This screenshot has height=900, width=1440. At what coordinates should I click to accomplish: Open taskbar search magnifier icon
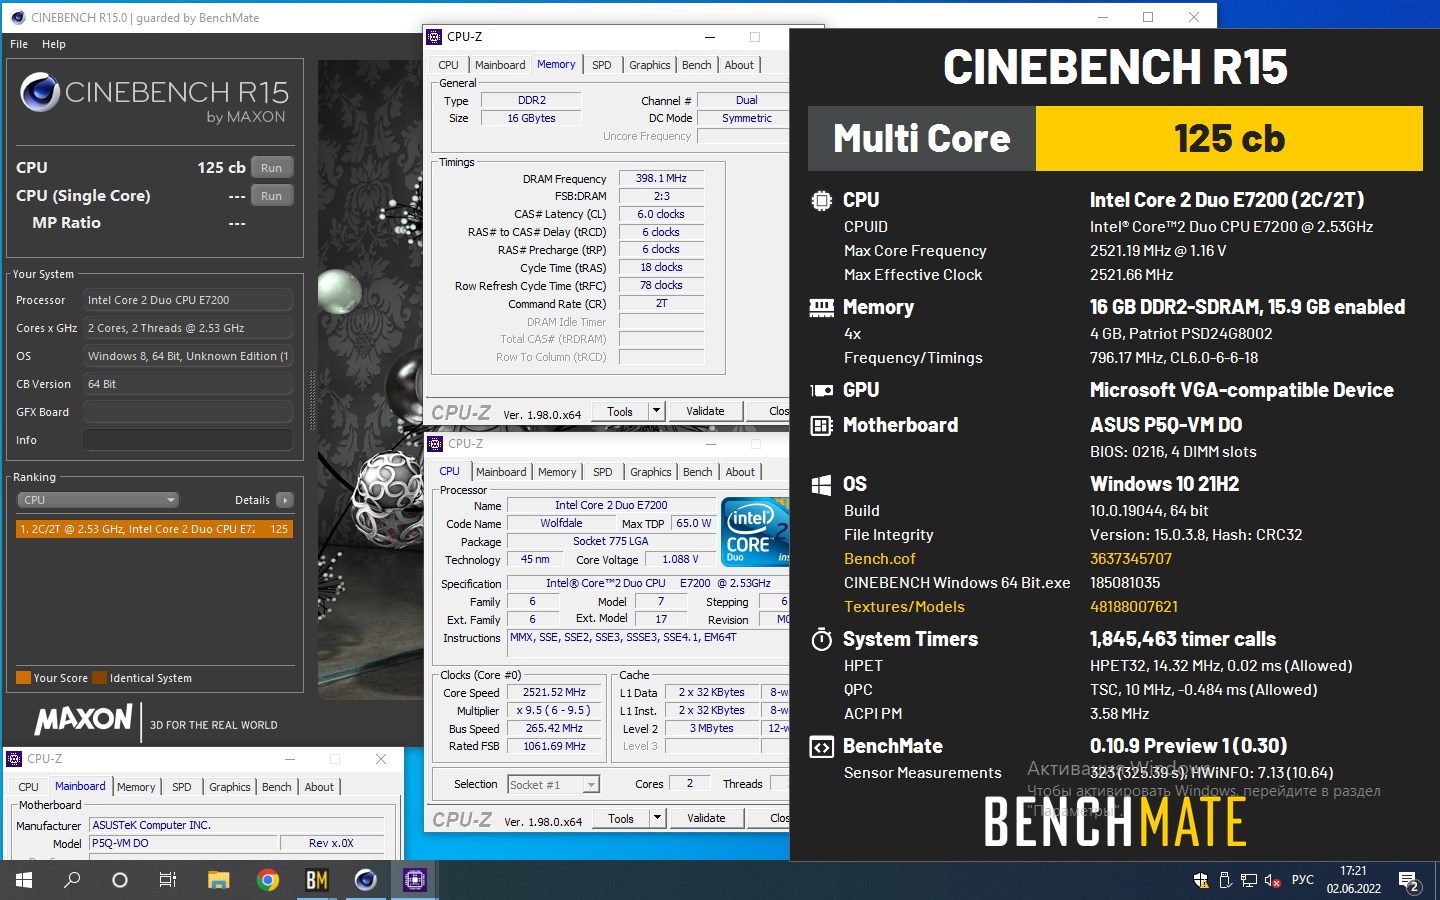pos(72,880)
